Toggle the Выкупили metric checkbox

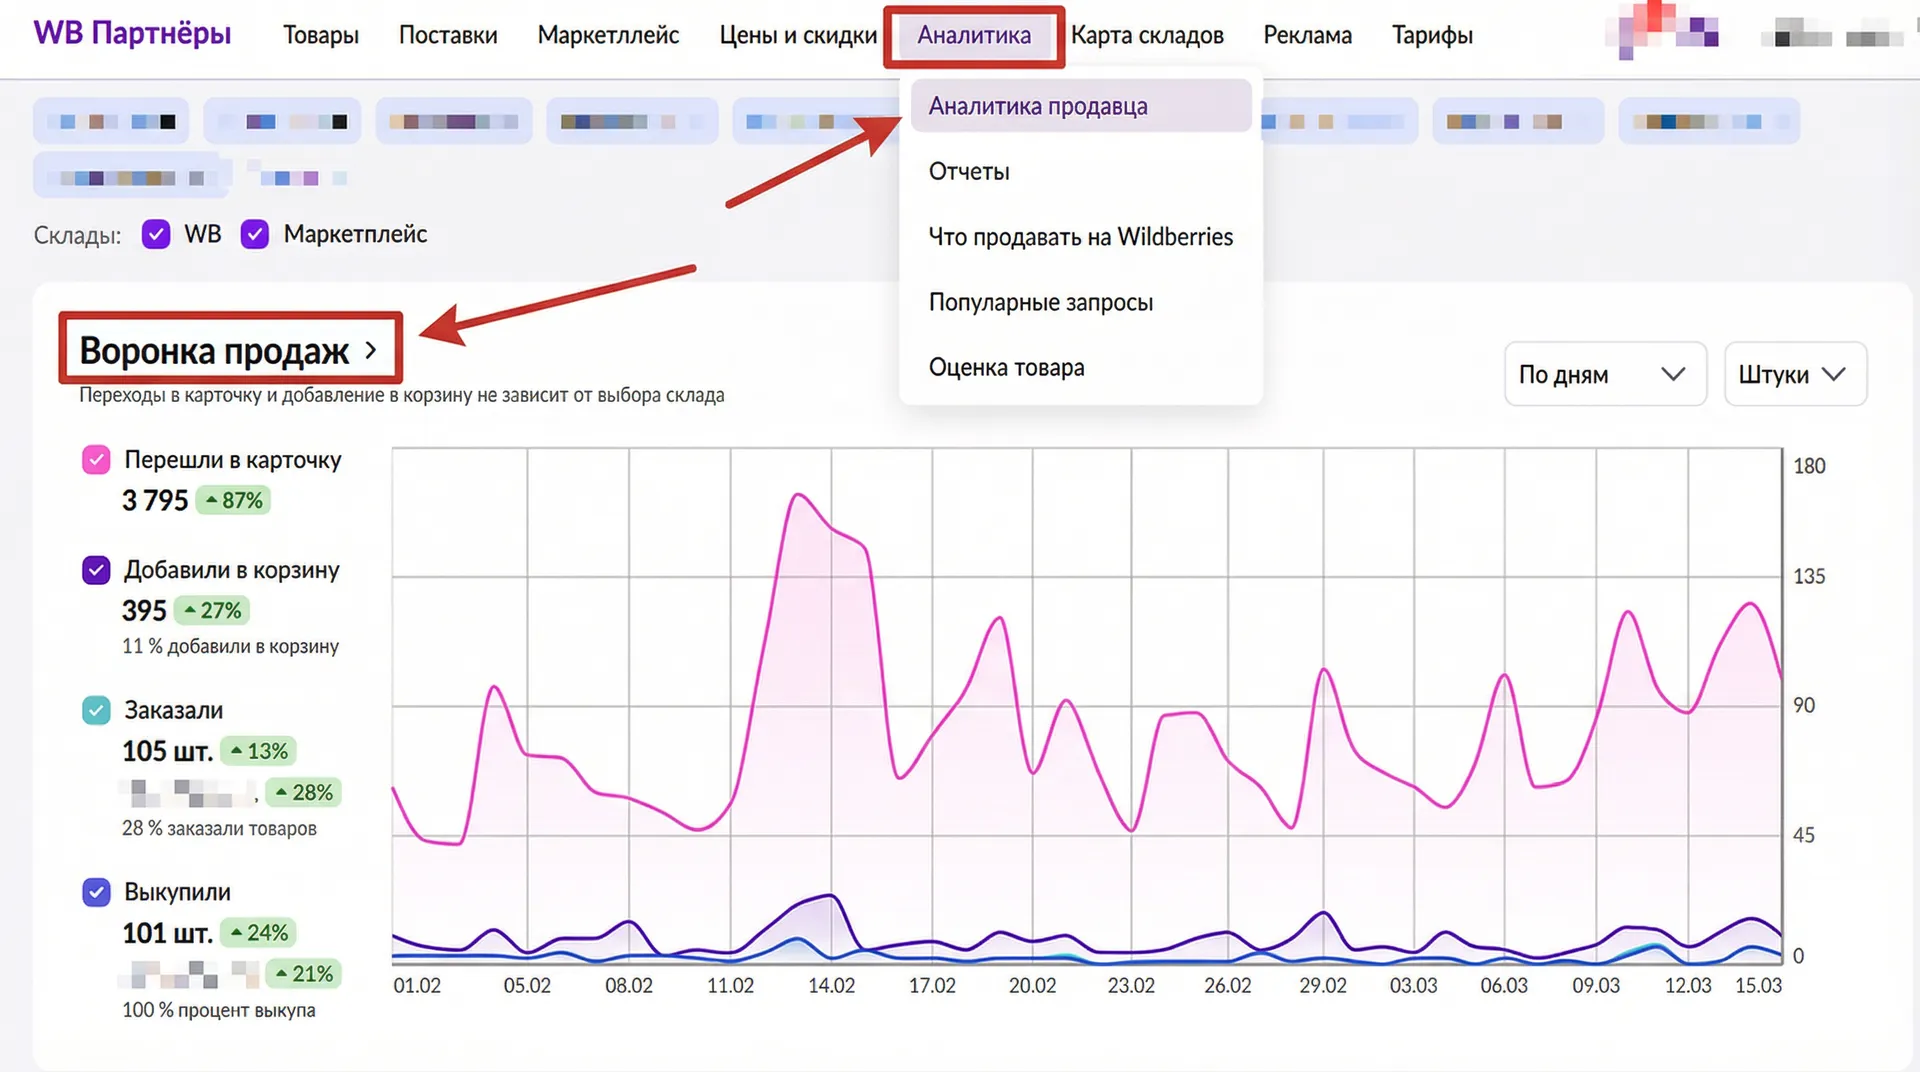[95, 892]
